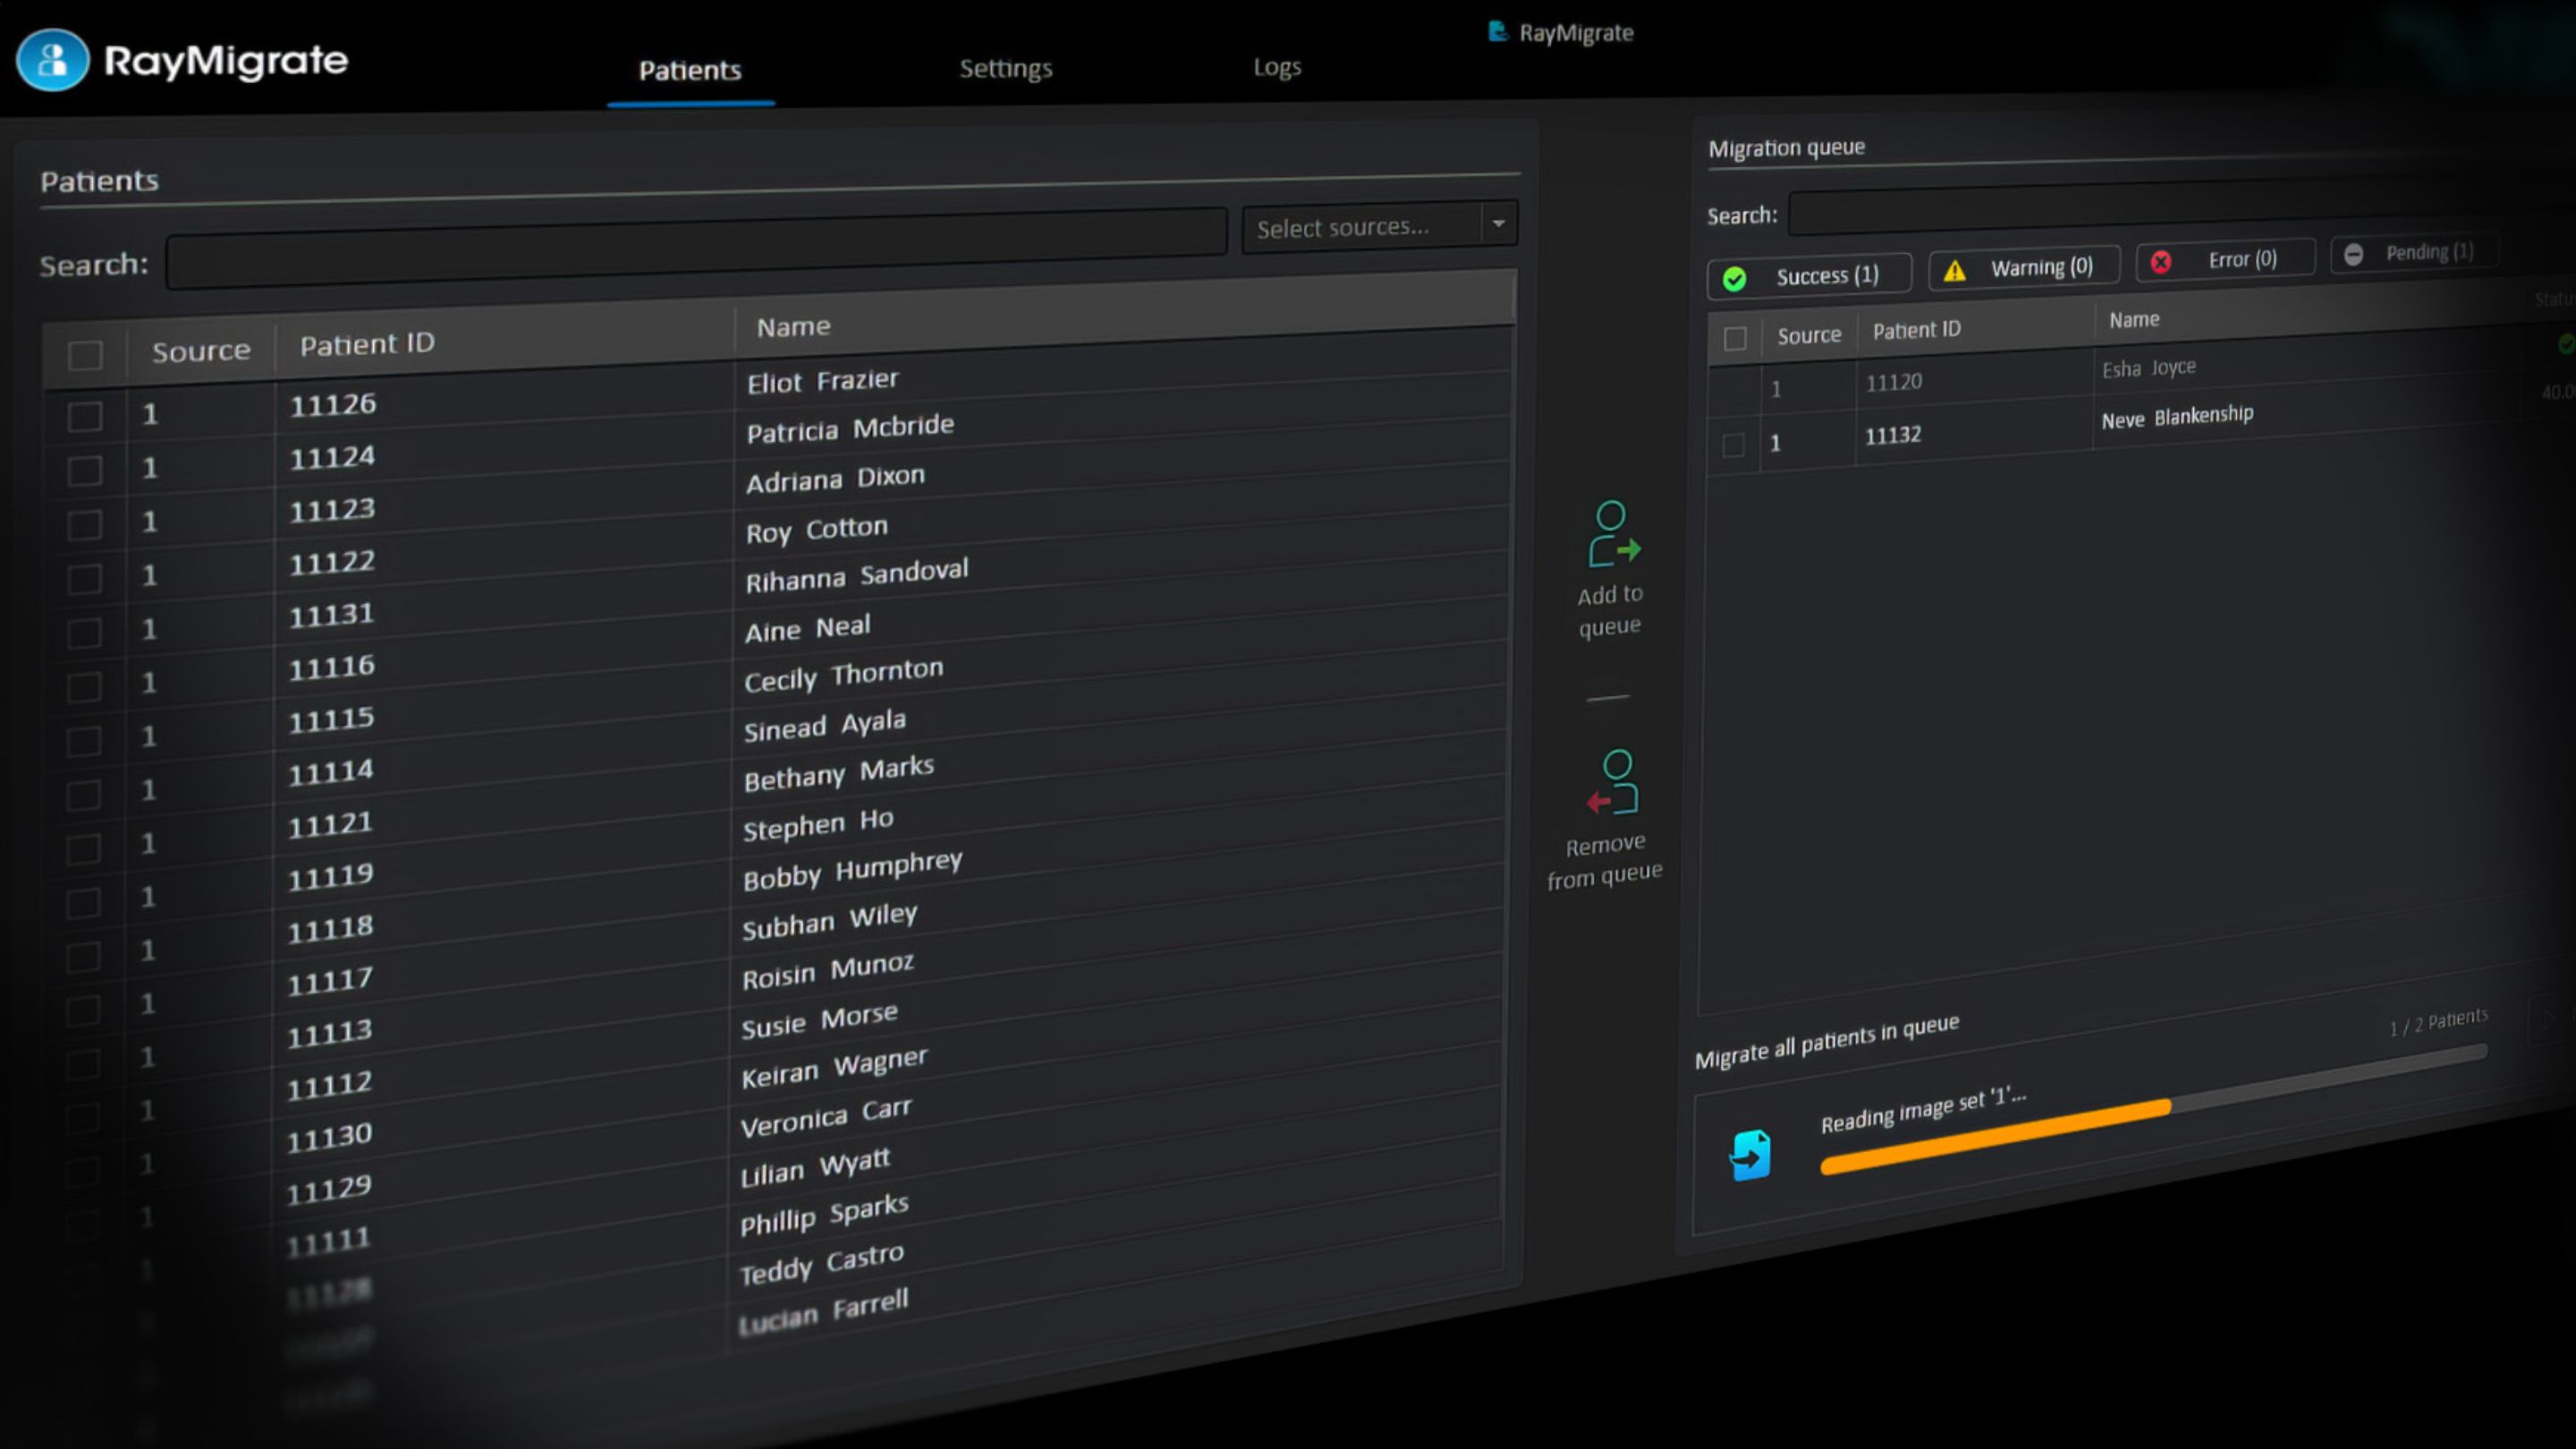Click the yellow Warning triangle icon
2576x1449 pixels.
pos(1954,270)
